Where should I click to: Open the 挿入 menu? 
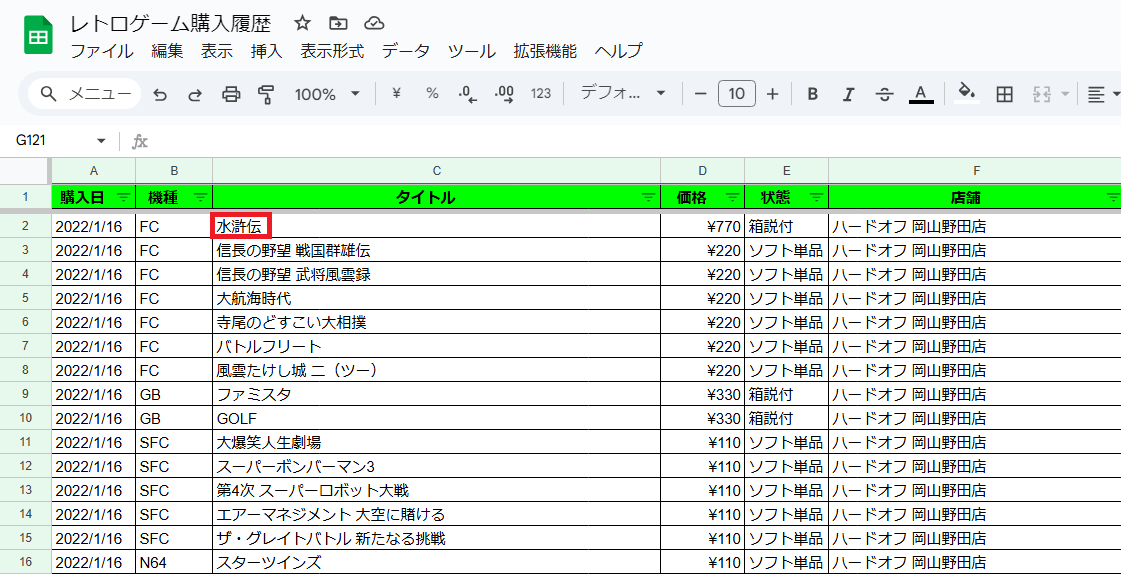267,51
